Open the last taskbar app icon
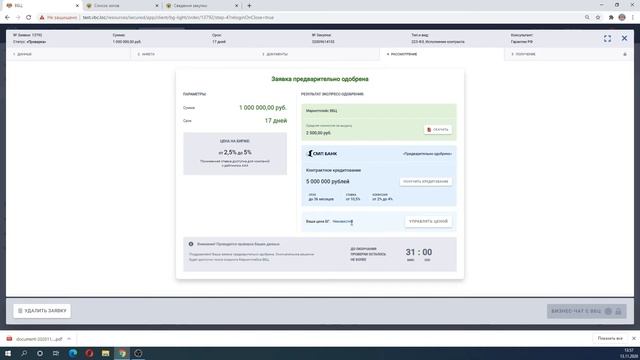 point(138,353)
